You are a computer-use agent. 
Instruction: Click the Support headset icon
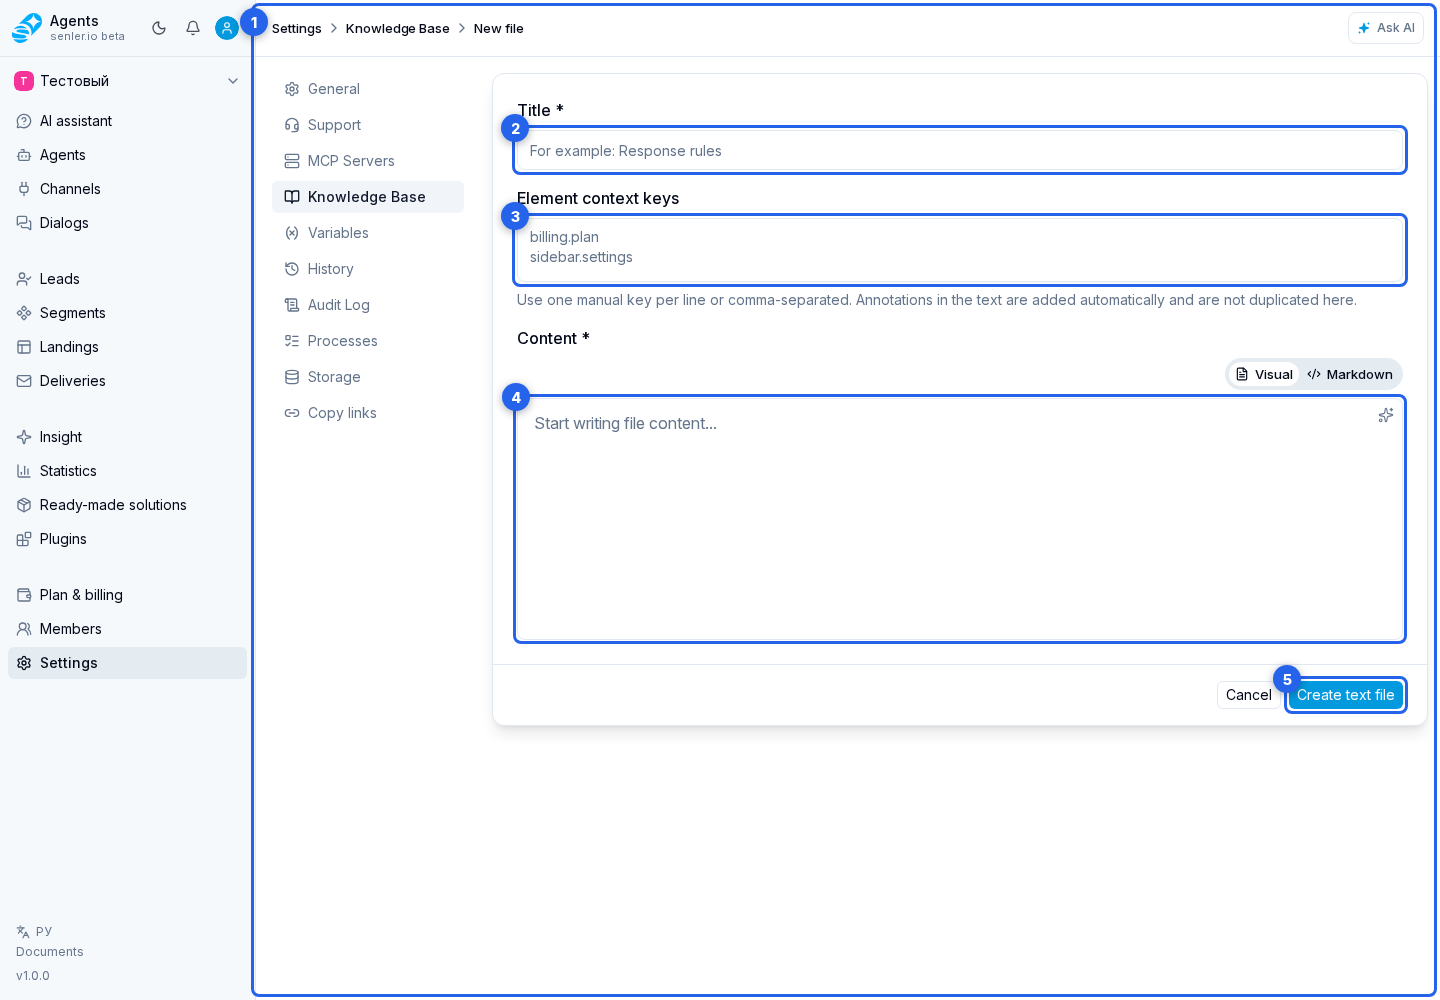pos(292,125)
